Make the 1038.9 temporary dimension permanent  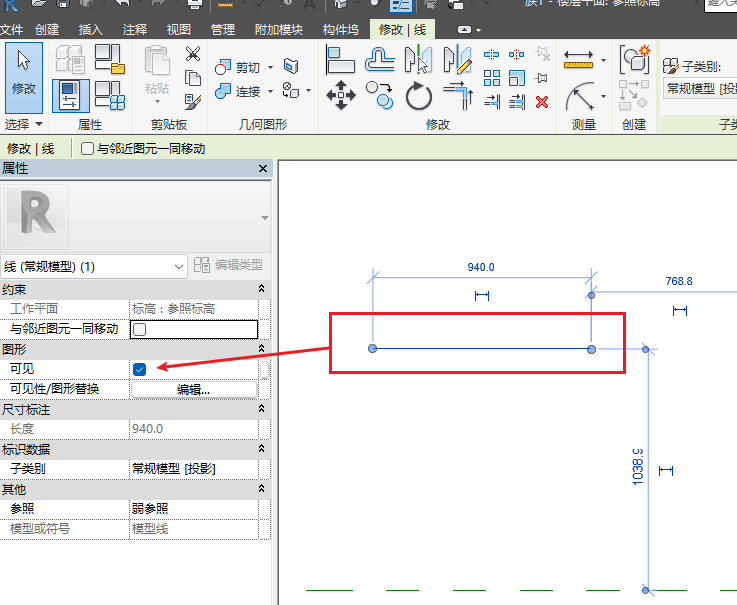(x=666, y=471)
